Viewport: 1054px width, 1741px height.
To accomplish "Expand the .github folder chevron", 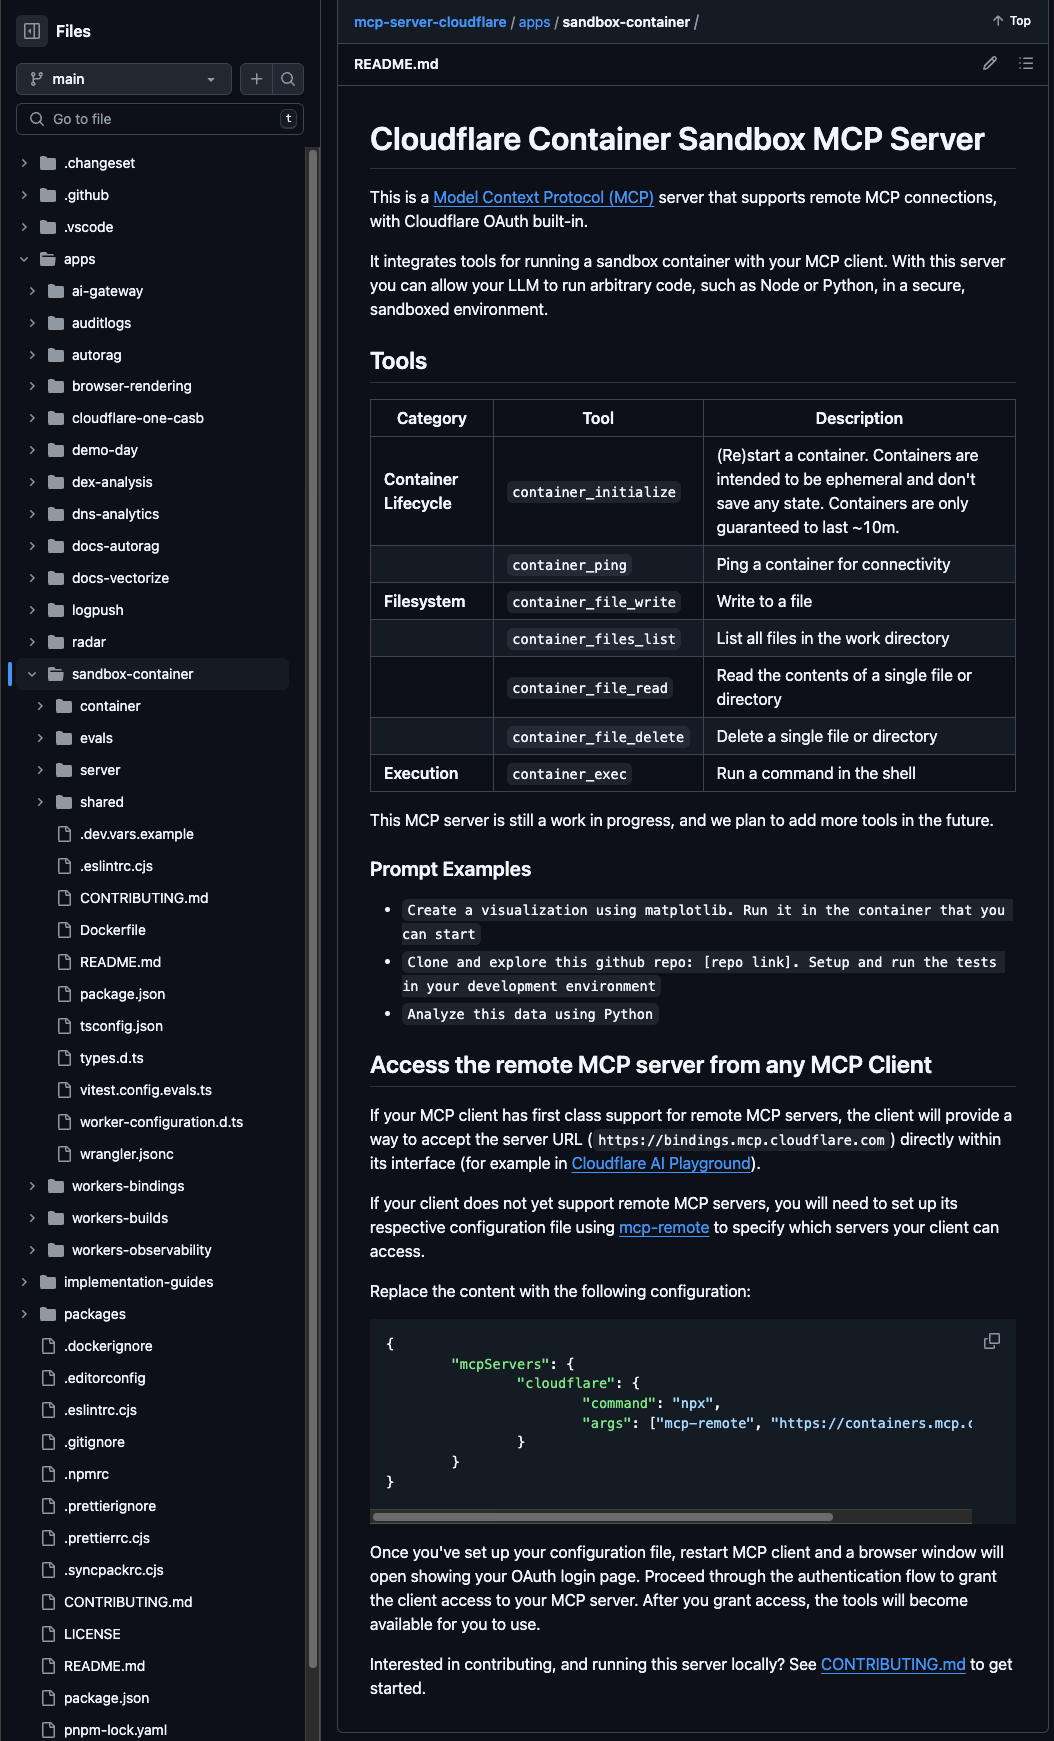I will pyautogui.click(x=24, y=195).
